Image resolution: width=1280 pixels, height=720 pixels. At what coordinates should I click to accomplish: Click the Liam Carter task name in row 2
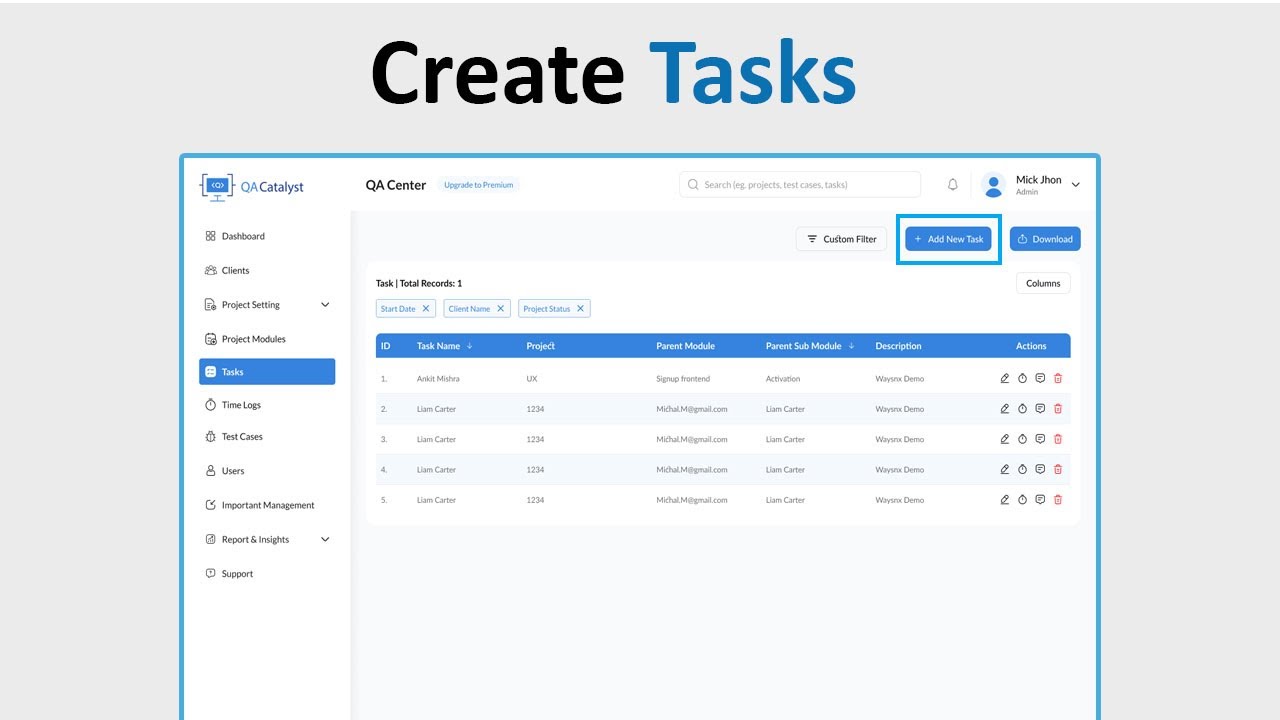point(436,409)
